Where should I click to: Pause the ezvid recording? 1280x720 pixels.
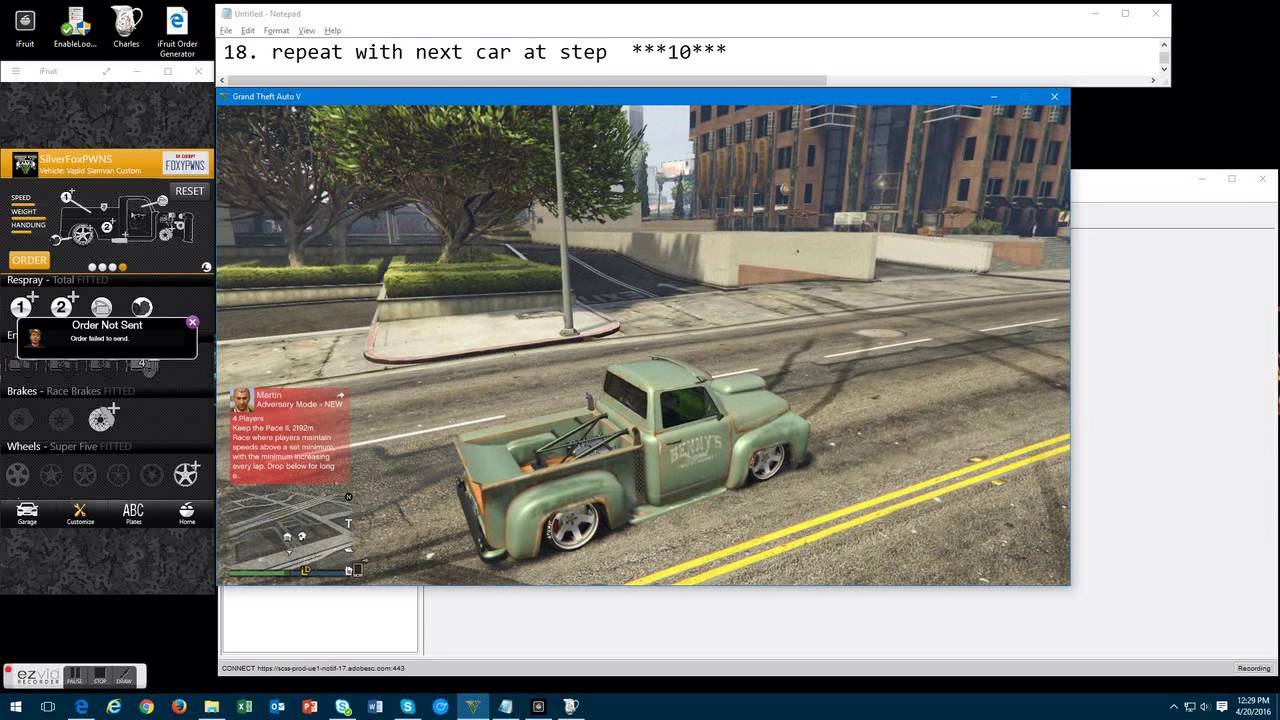pos(74,676)
